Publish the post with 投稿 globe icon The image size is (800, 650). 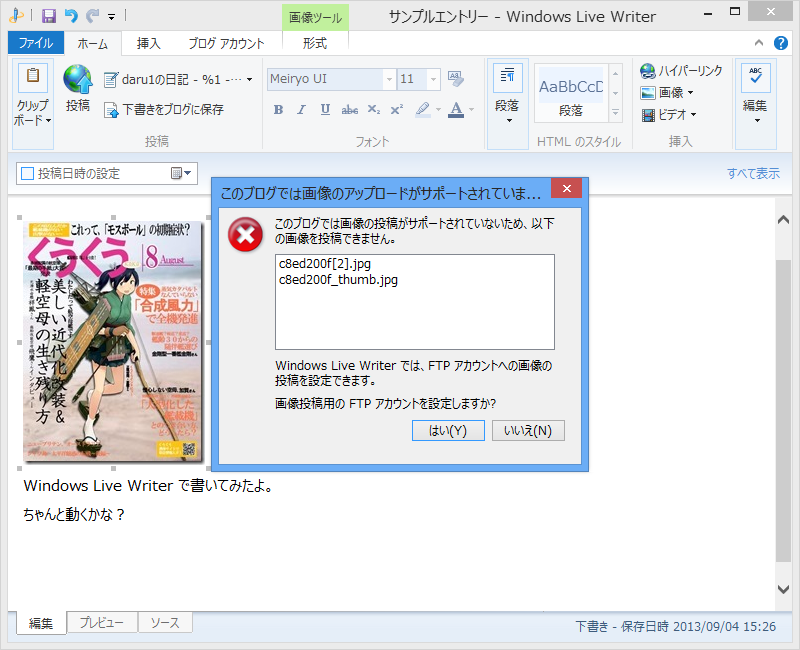78,88
